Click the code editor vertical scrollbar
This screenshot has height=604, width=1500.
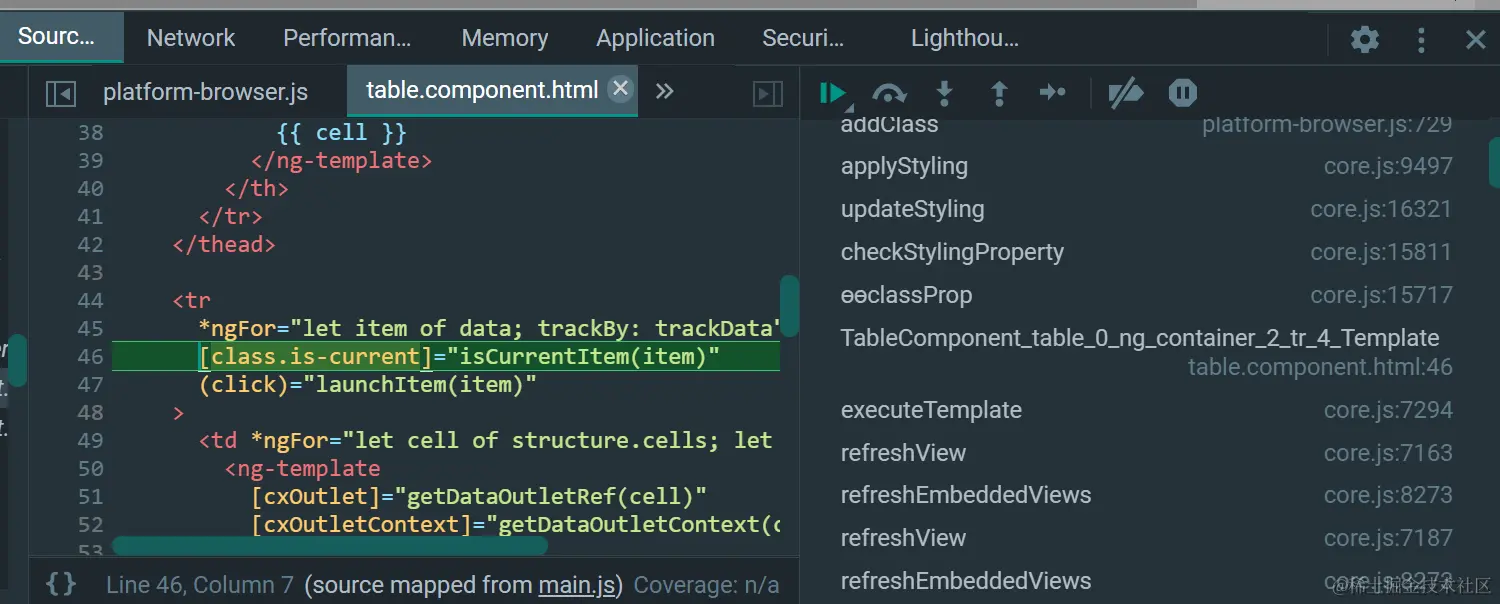pos(790,306)
